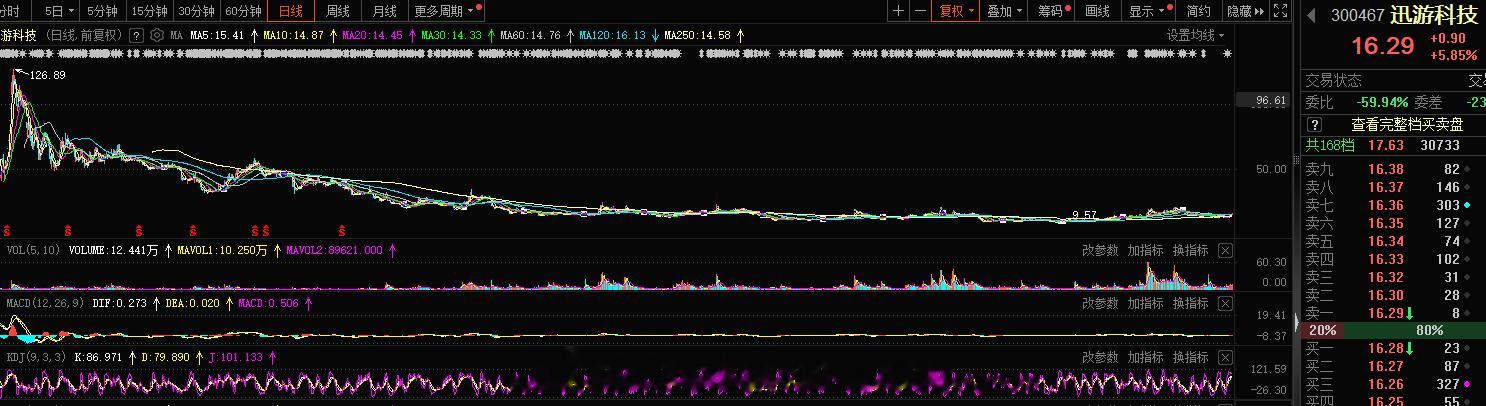
Task: Toggle the 筹码 chip distribution view
Action: point(1053,11)
